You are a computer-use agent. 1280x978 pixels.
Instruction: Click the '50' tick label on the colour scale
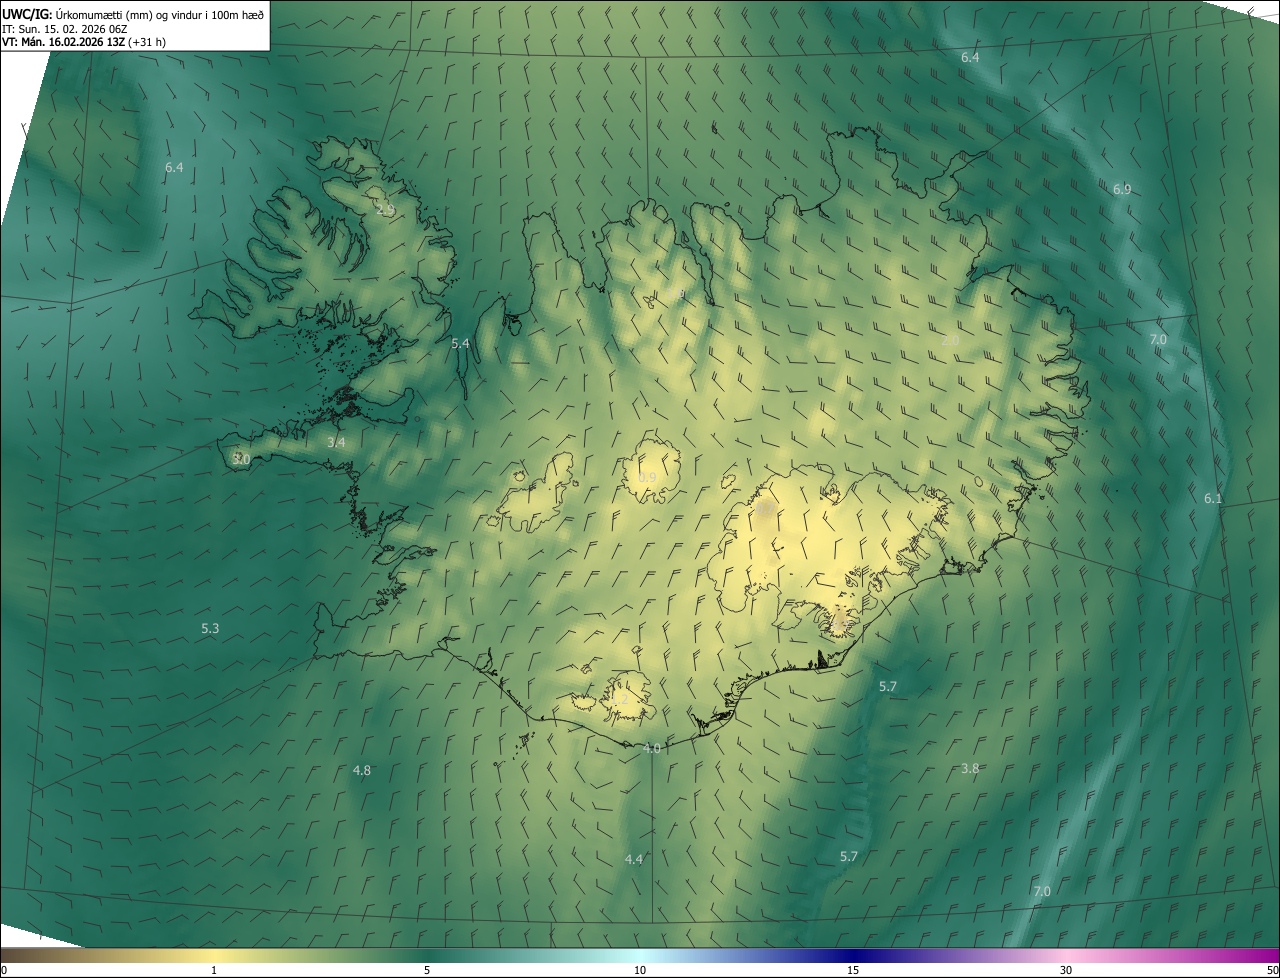[x=1272, y=970]
